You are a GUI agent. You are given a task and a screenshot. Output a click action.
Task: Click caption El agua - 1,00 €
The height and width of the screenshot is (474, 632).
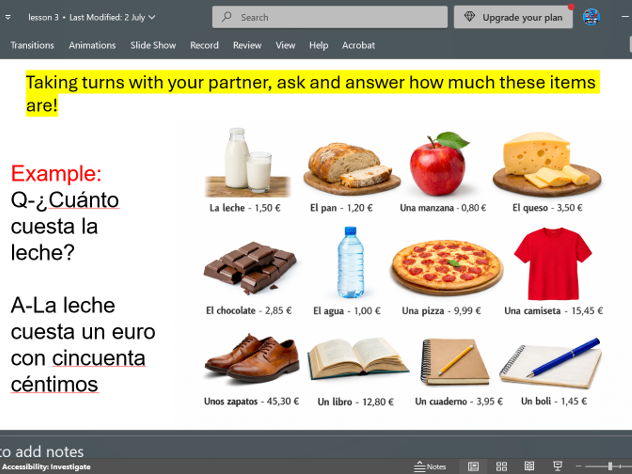[347, 311]
